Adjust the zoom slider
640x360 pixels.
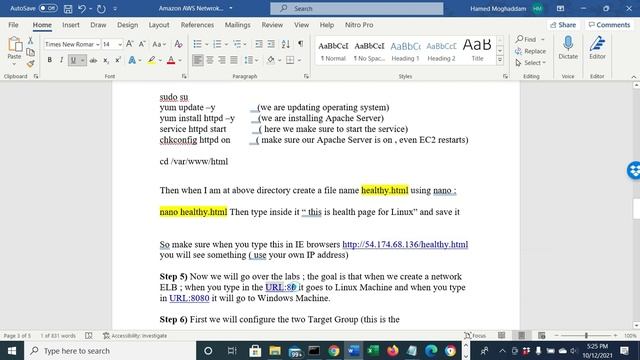pyautogui.click(x=586, y=336)
